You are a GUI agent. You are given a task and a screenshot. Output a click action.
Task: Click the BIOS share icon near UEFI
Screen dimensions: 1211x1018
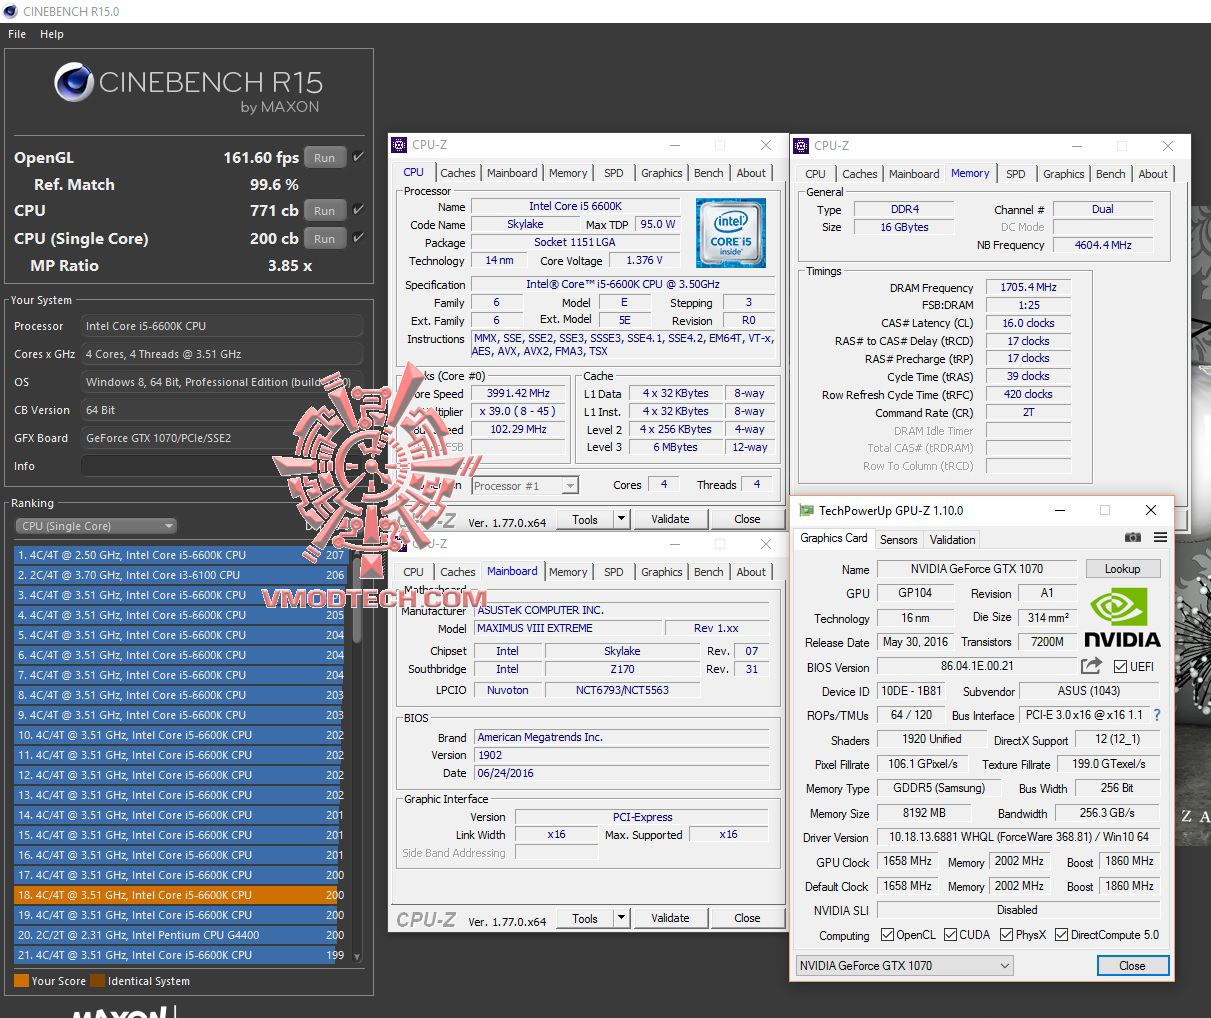[1092, 665]
